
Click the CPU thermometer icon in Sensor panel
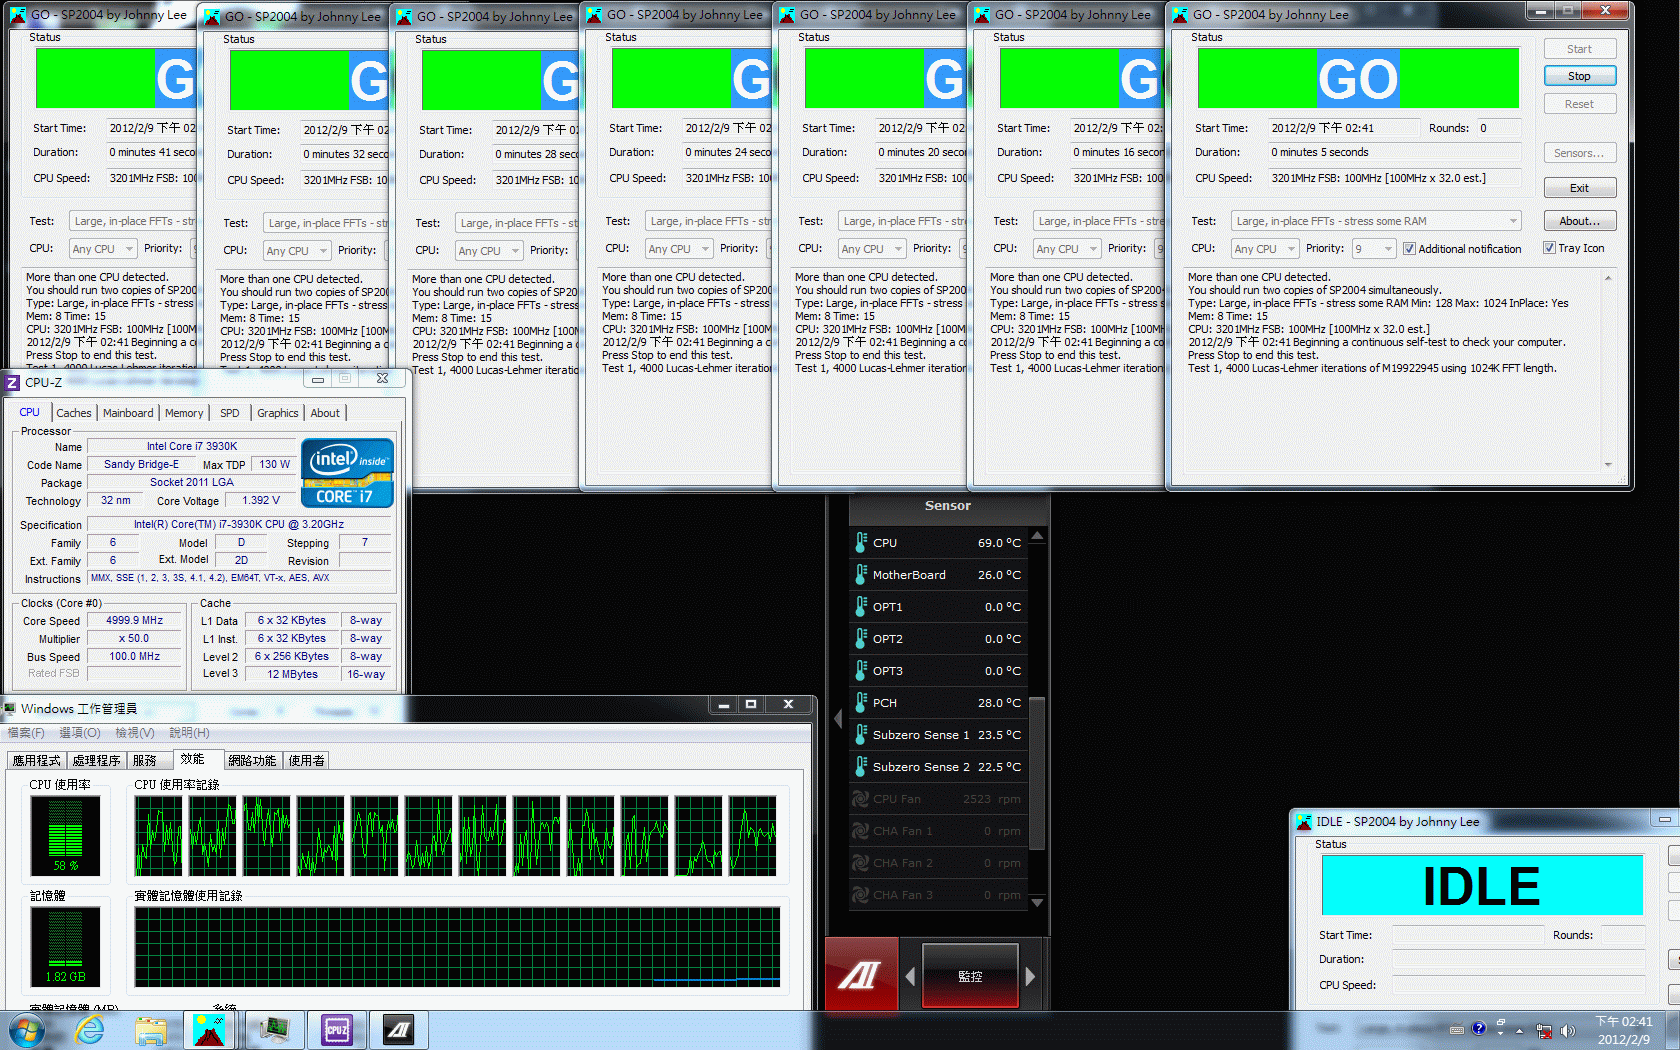tap(861, 542)
